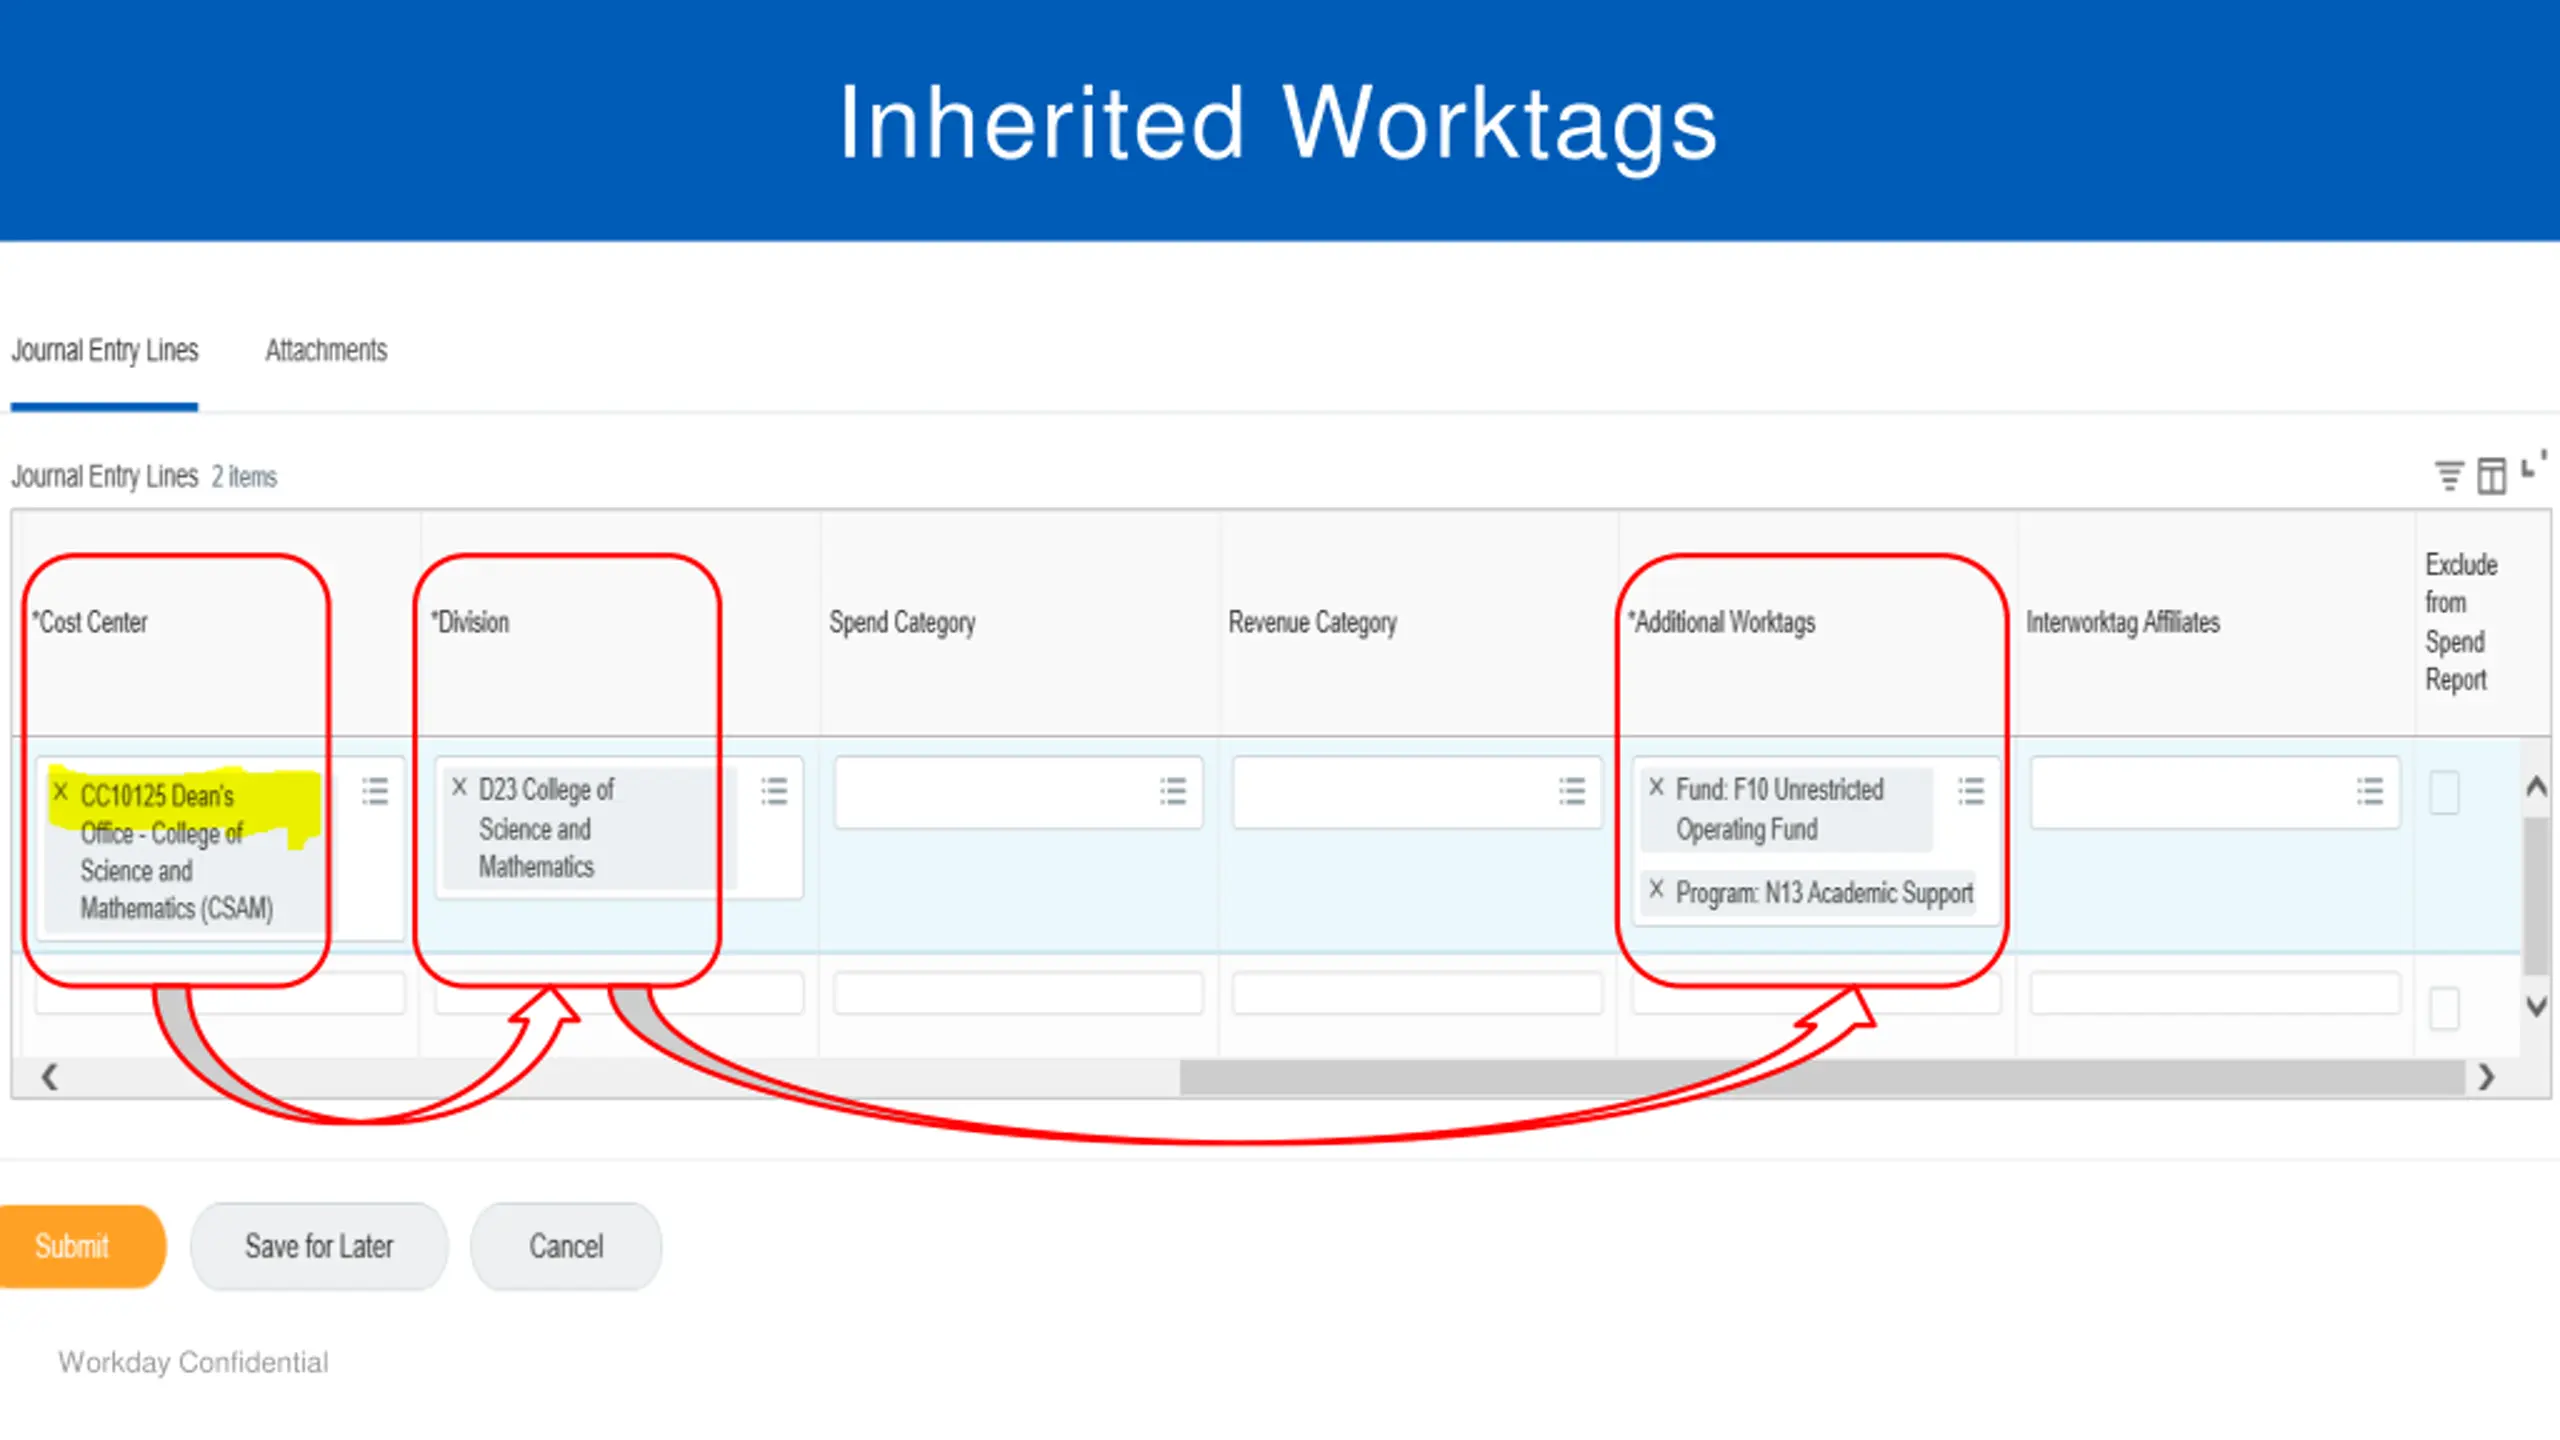Screen dimensions: 2560x1440
Task: Open the column chooser grid icon
Action: (2491, 476)
